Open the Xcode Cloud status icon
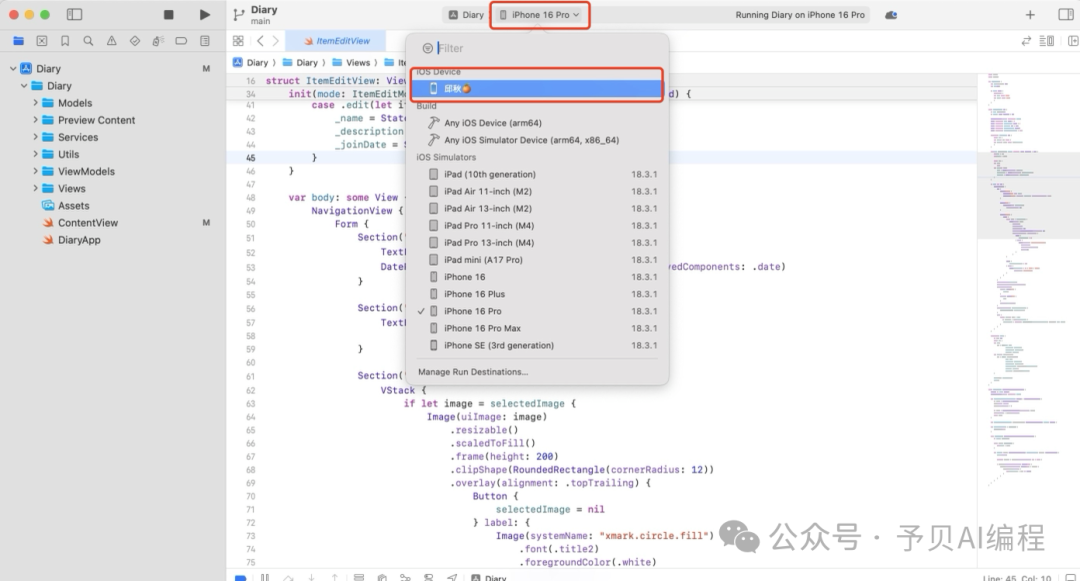1080x581 pixels. click(891, 14)
